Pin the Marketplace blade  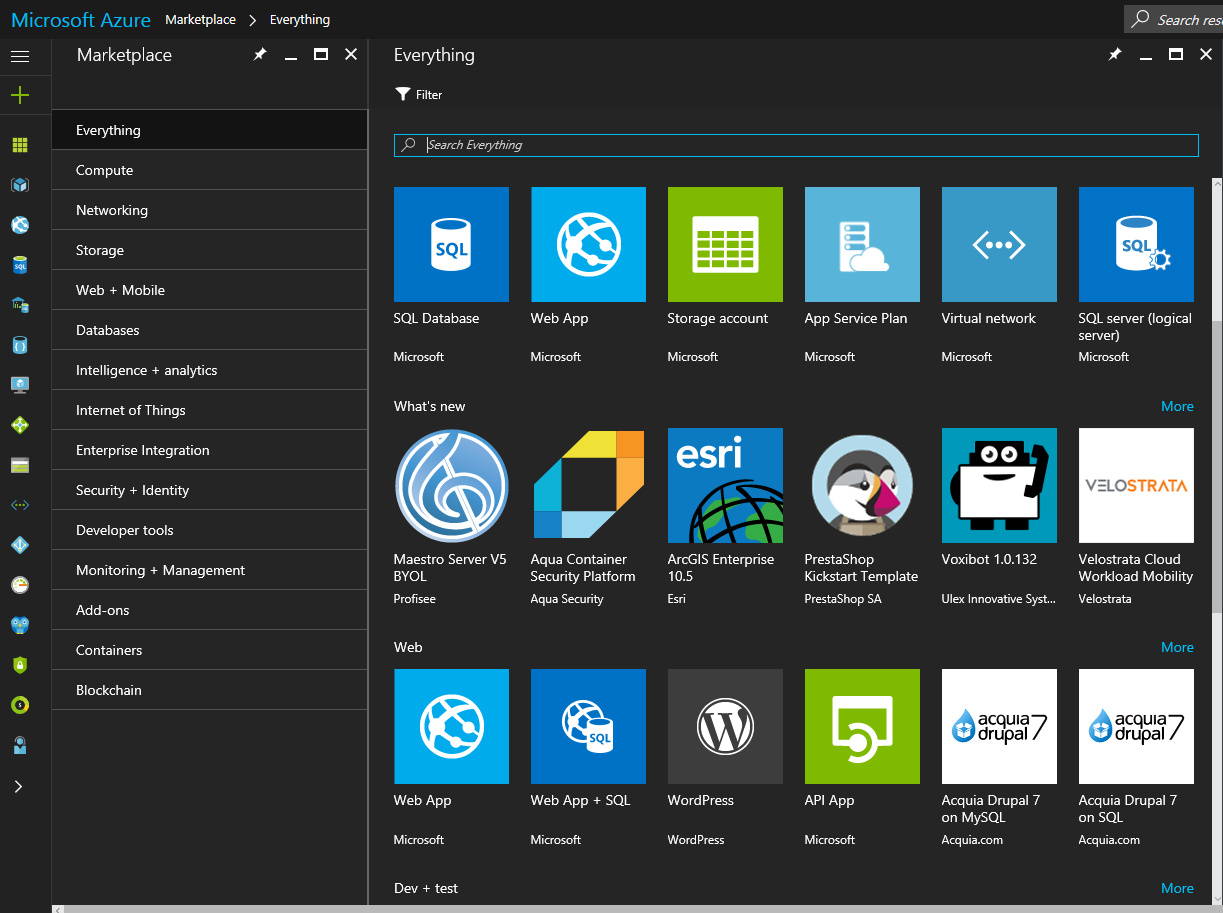[x=260, y=55]
